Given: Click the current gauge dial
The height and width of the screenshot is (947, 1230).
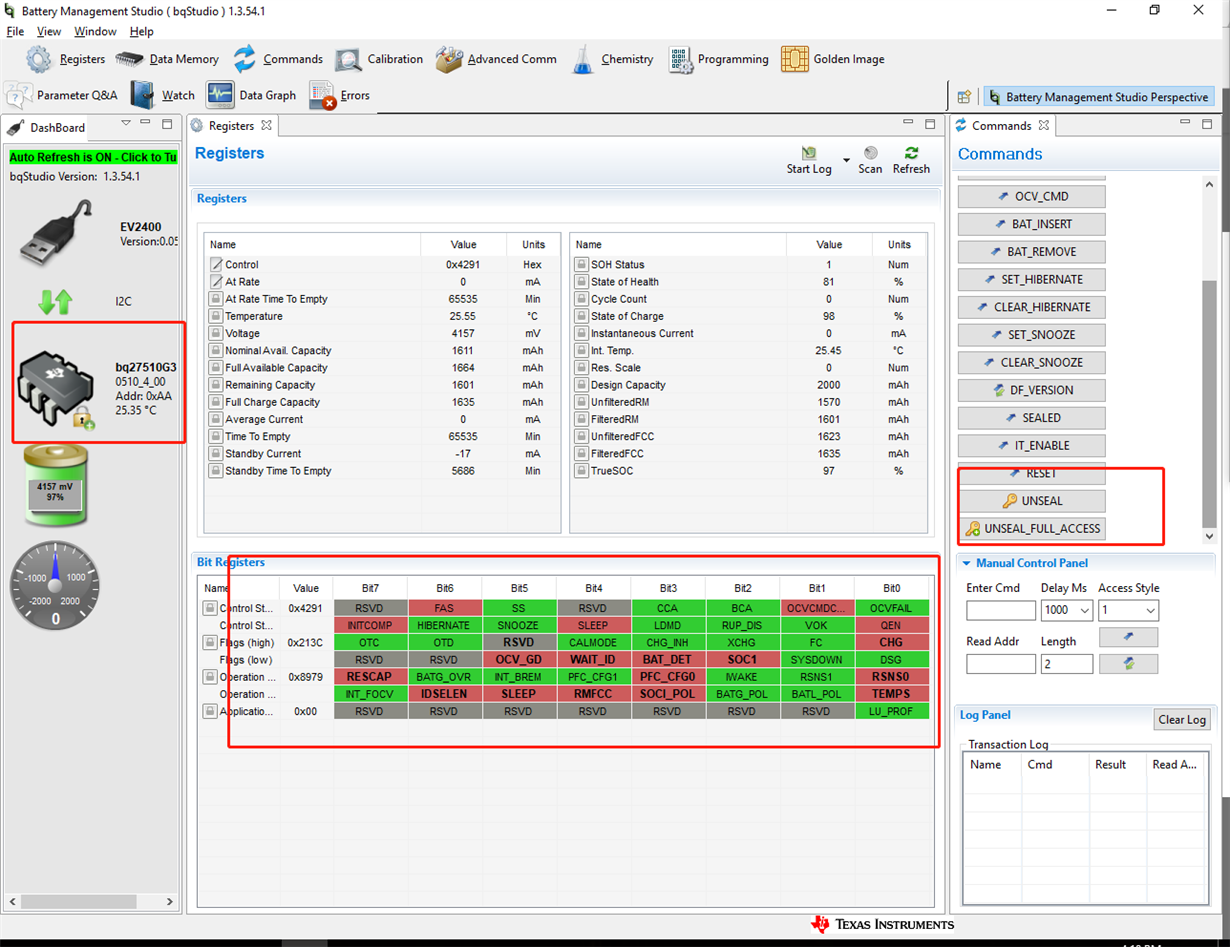Looking at the screenshot, I should [x=55, y=586].
